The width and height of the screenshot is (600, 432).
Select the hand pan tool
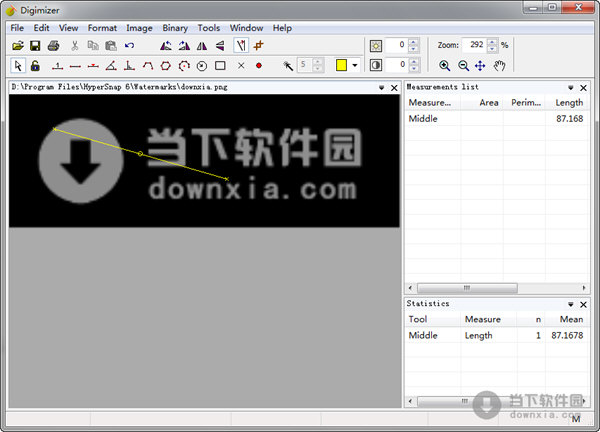[x=499, y=66]
